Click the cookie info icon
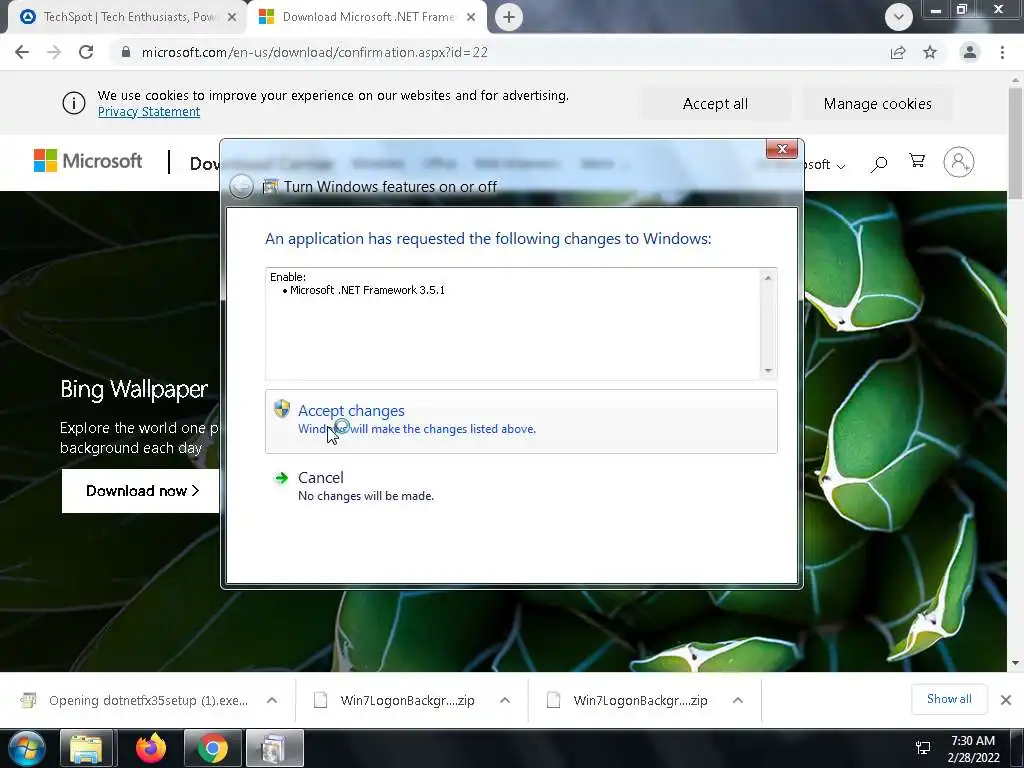 [x=74, y=103]
